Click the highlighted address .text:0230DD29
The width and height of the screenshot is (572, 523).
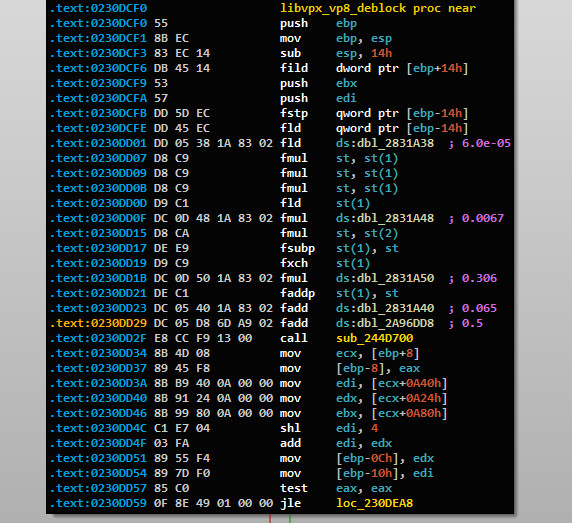98,323
